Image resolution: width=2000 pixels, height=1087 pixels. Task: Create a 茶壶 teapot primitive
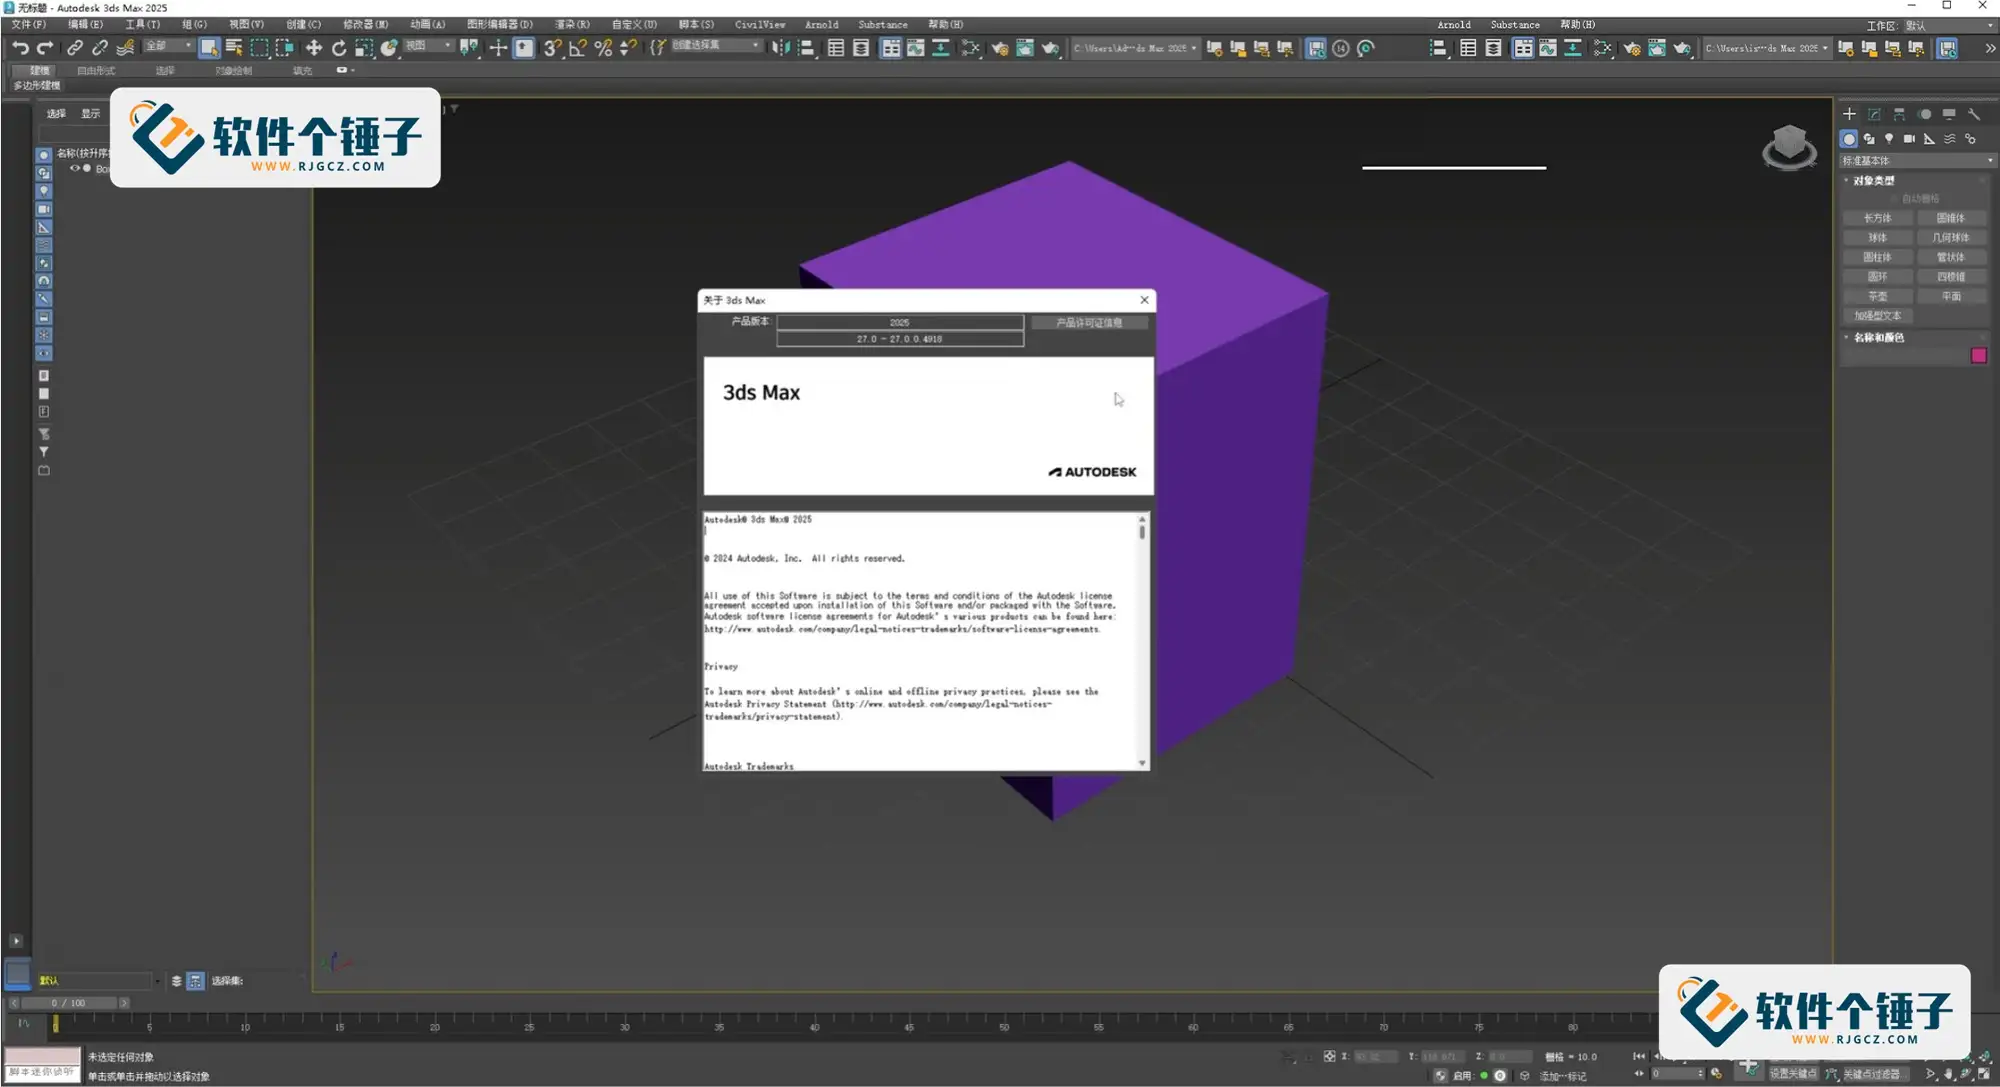coord(1877,296)
